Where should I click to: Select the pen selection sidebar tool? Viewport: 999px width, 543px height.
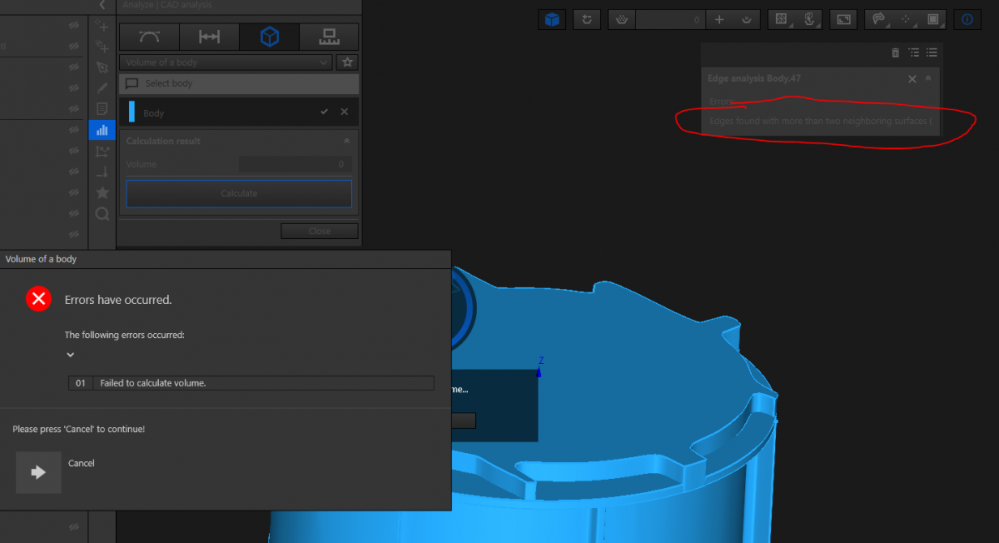click(102, 68)
